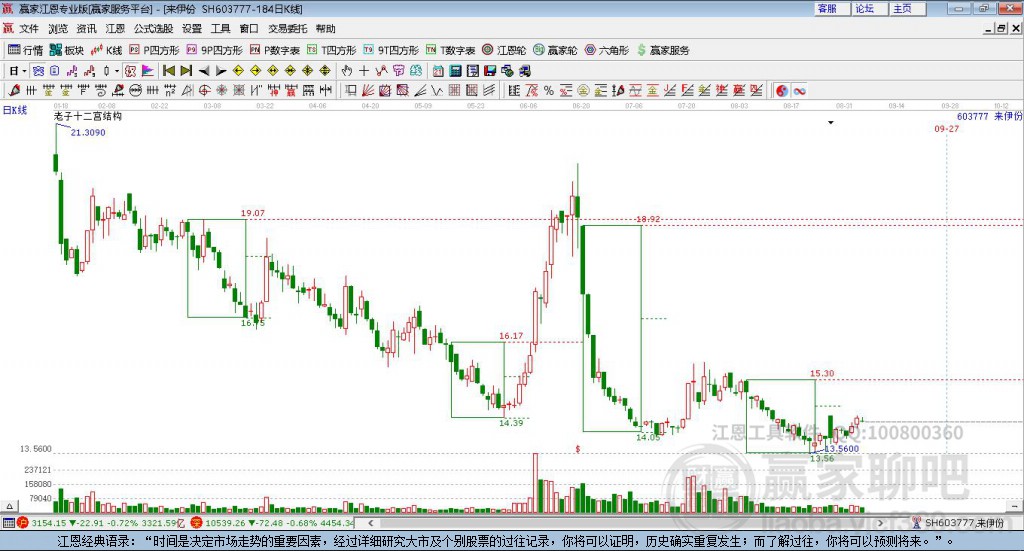This screenshot has width=1024, height=551.
Task: Open the 帮助 menu
Action: (x=325, y=29)
